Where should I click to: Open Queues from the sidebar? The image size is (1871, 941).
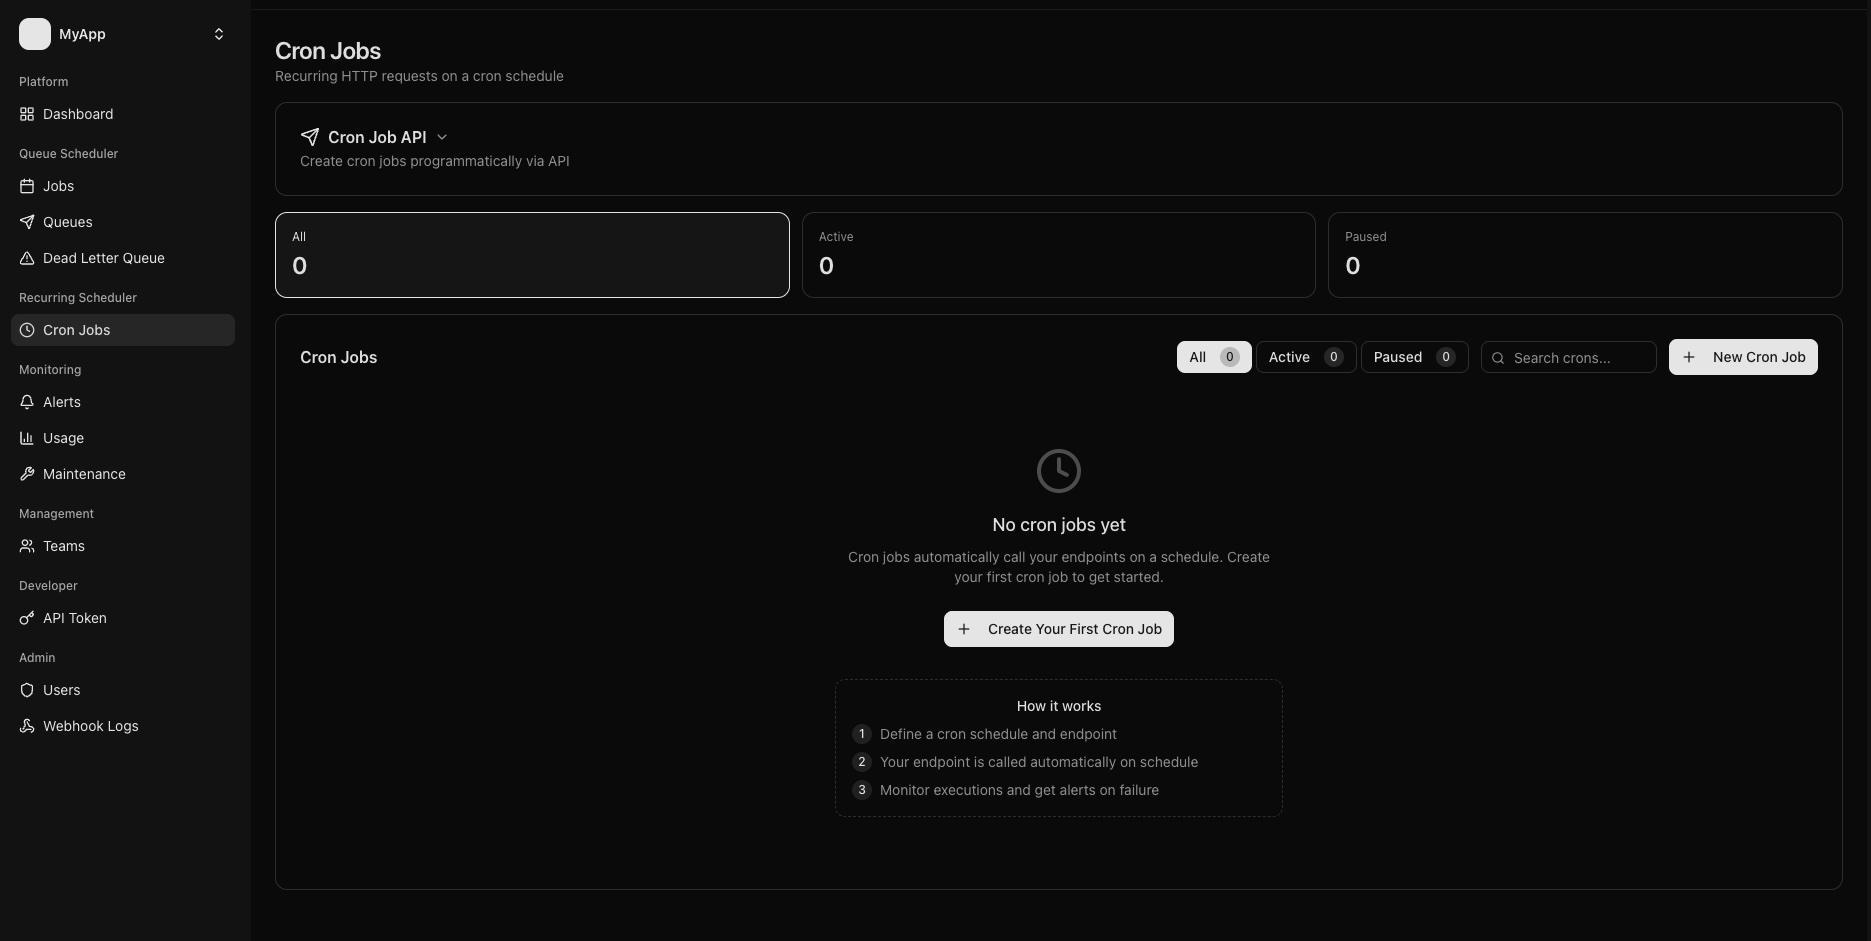[x=67, y=222]
